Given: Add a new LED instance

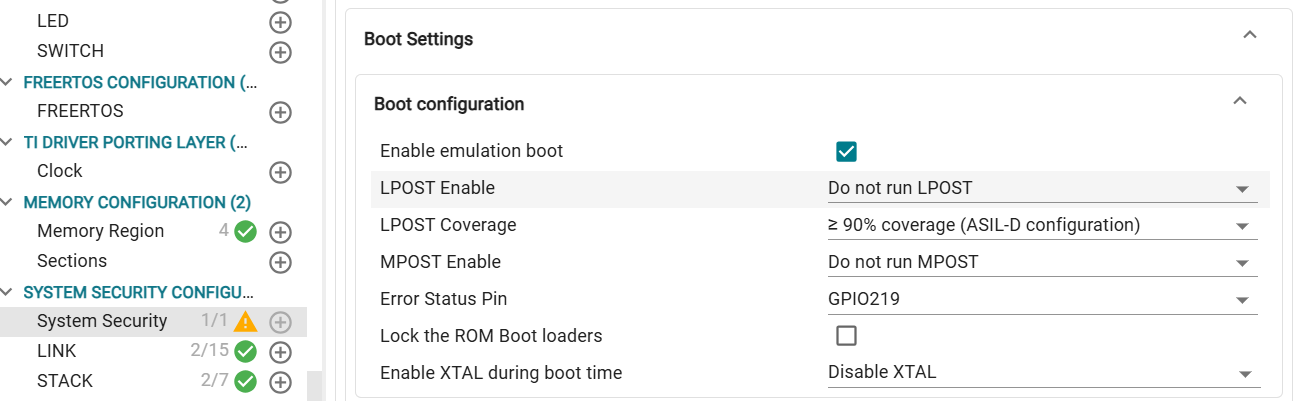Looking at the screenshot, I should pos(281,21).
